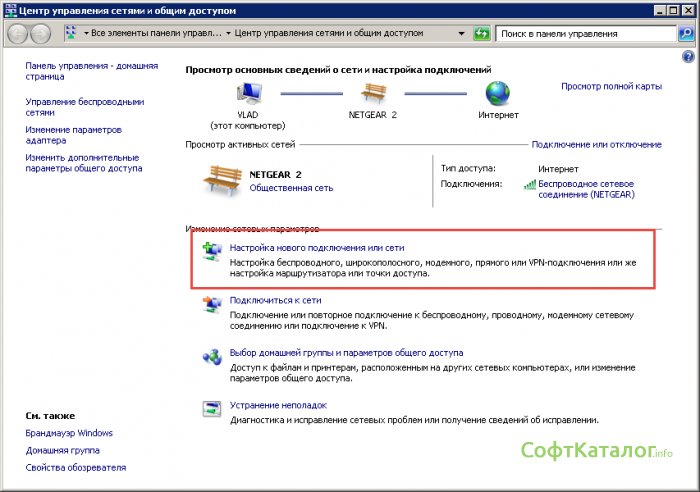Click the NETGEAR 2 bench icon in network map

click(373, 93)
